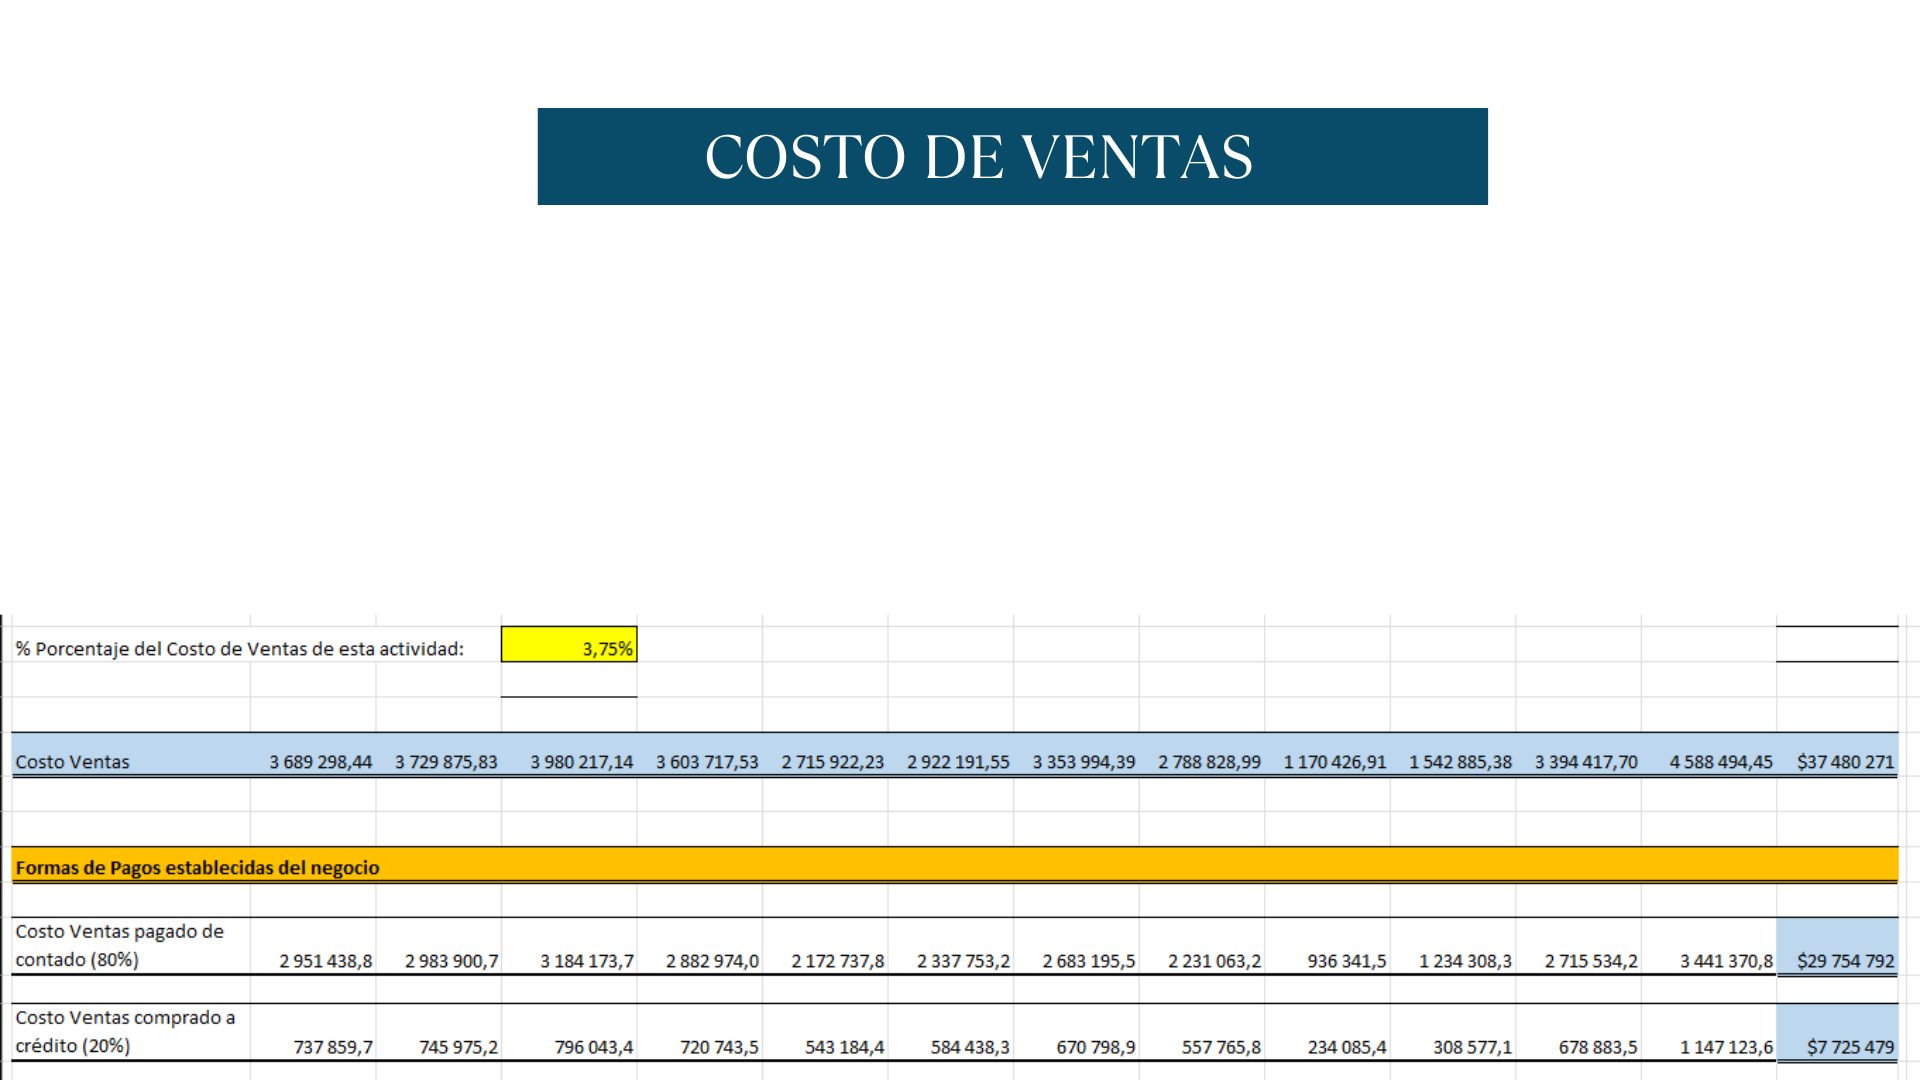Click the contado total $29 754 792
The height and width of the screenshot is (1080, 1920).
click(1845, 961)
